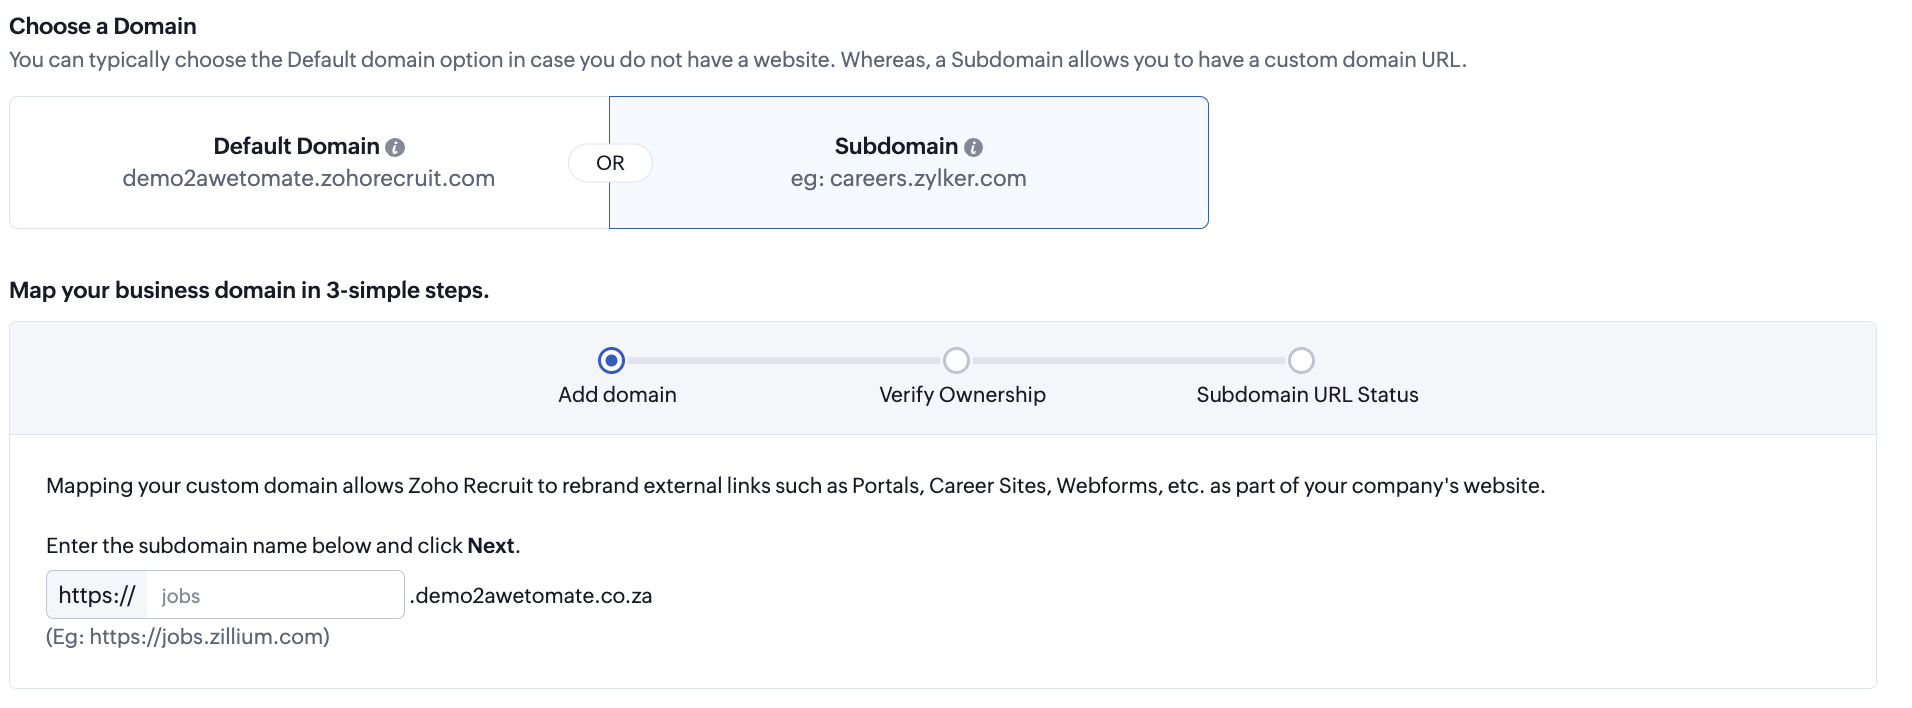The width and height of the screenshot is (1912, 708).
Task: Click the bold "Next" word in instructions
Action: click(x=491, y=546)
